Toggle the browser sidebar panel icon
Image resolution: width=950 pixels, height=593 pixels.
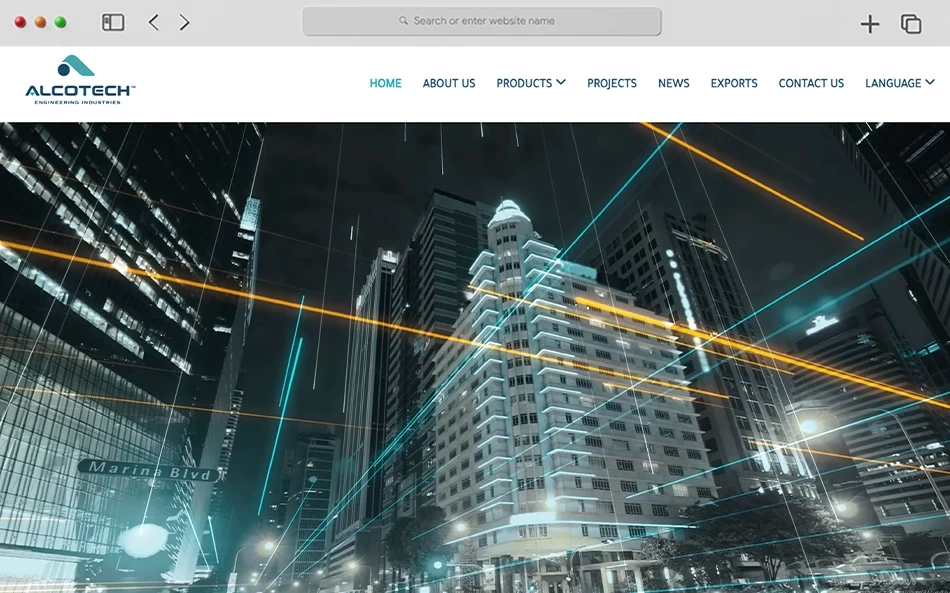113,22
